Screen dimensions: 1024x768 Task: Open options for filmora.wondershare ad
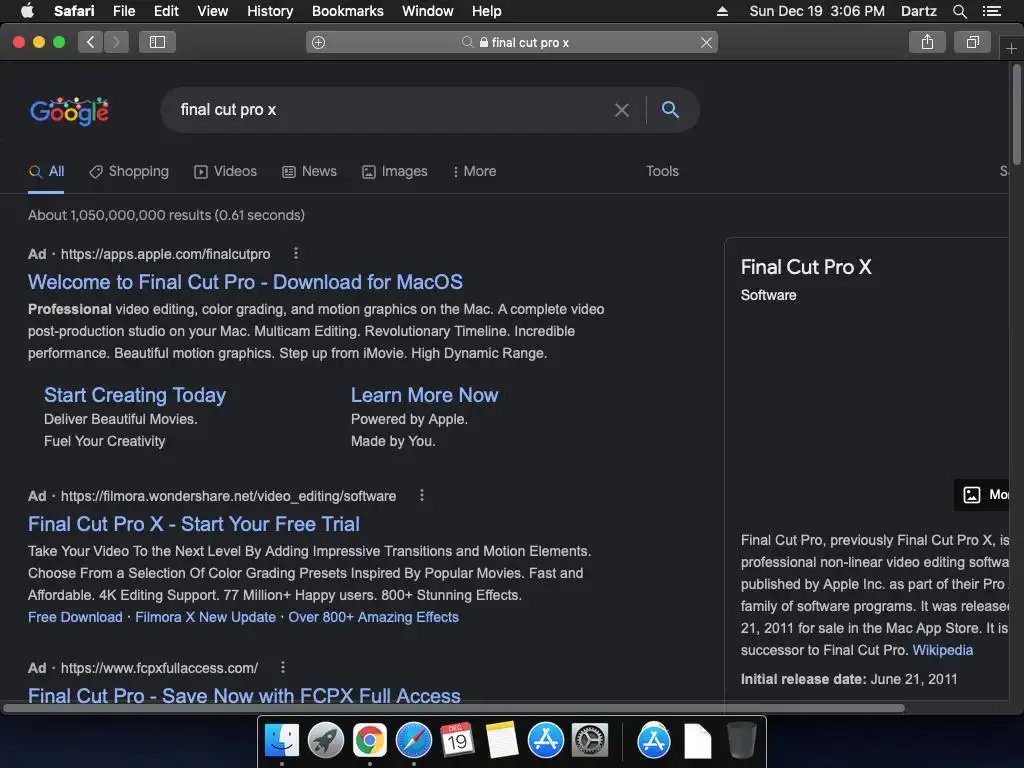point(422,496)
